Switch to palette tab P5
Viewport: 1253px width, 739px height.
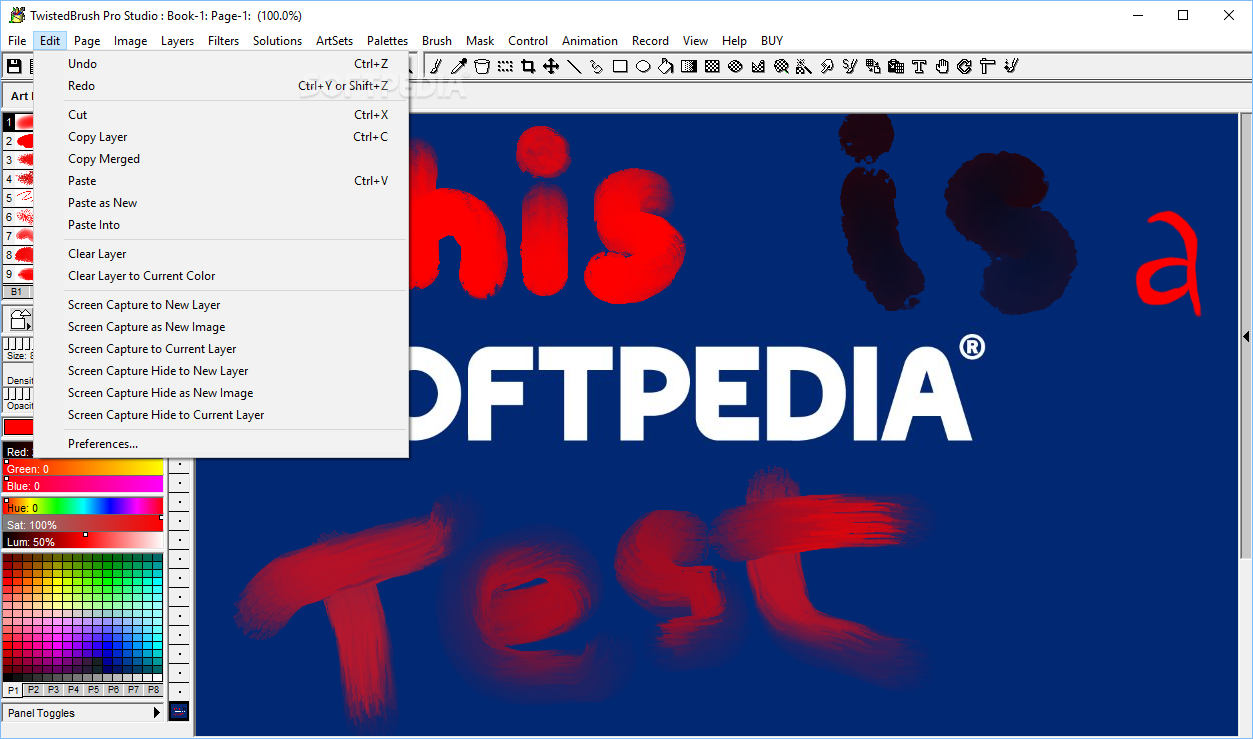click(93, 690)
